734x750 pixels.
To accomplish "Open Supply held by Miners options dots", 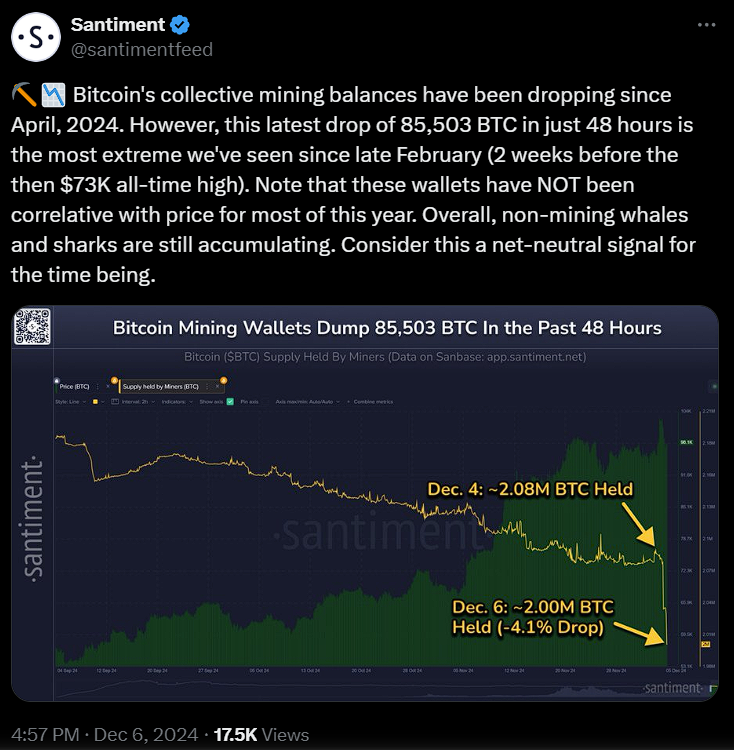I will (207, 386).
